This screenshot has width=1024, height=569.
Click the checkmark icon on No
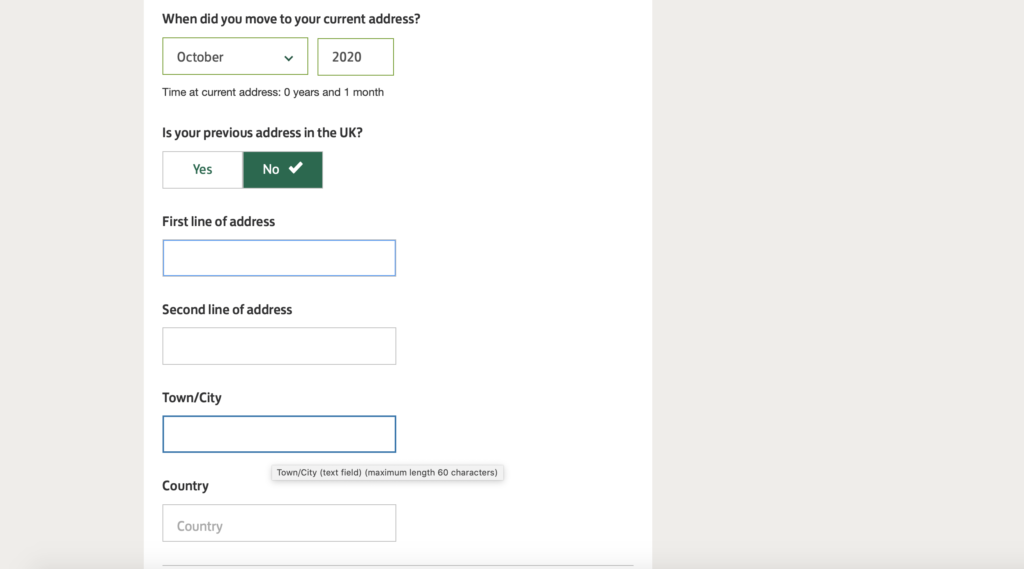[296, 168]
